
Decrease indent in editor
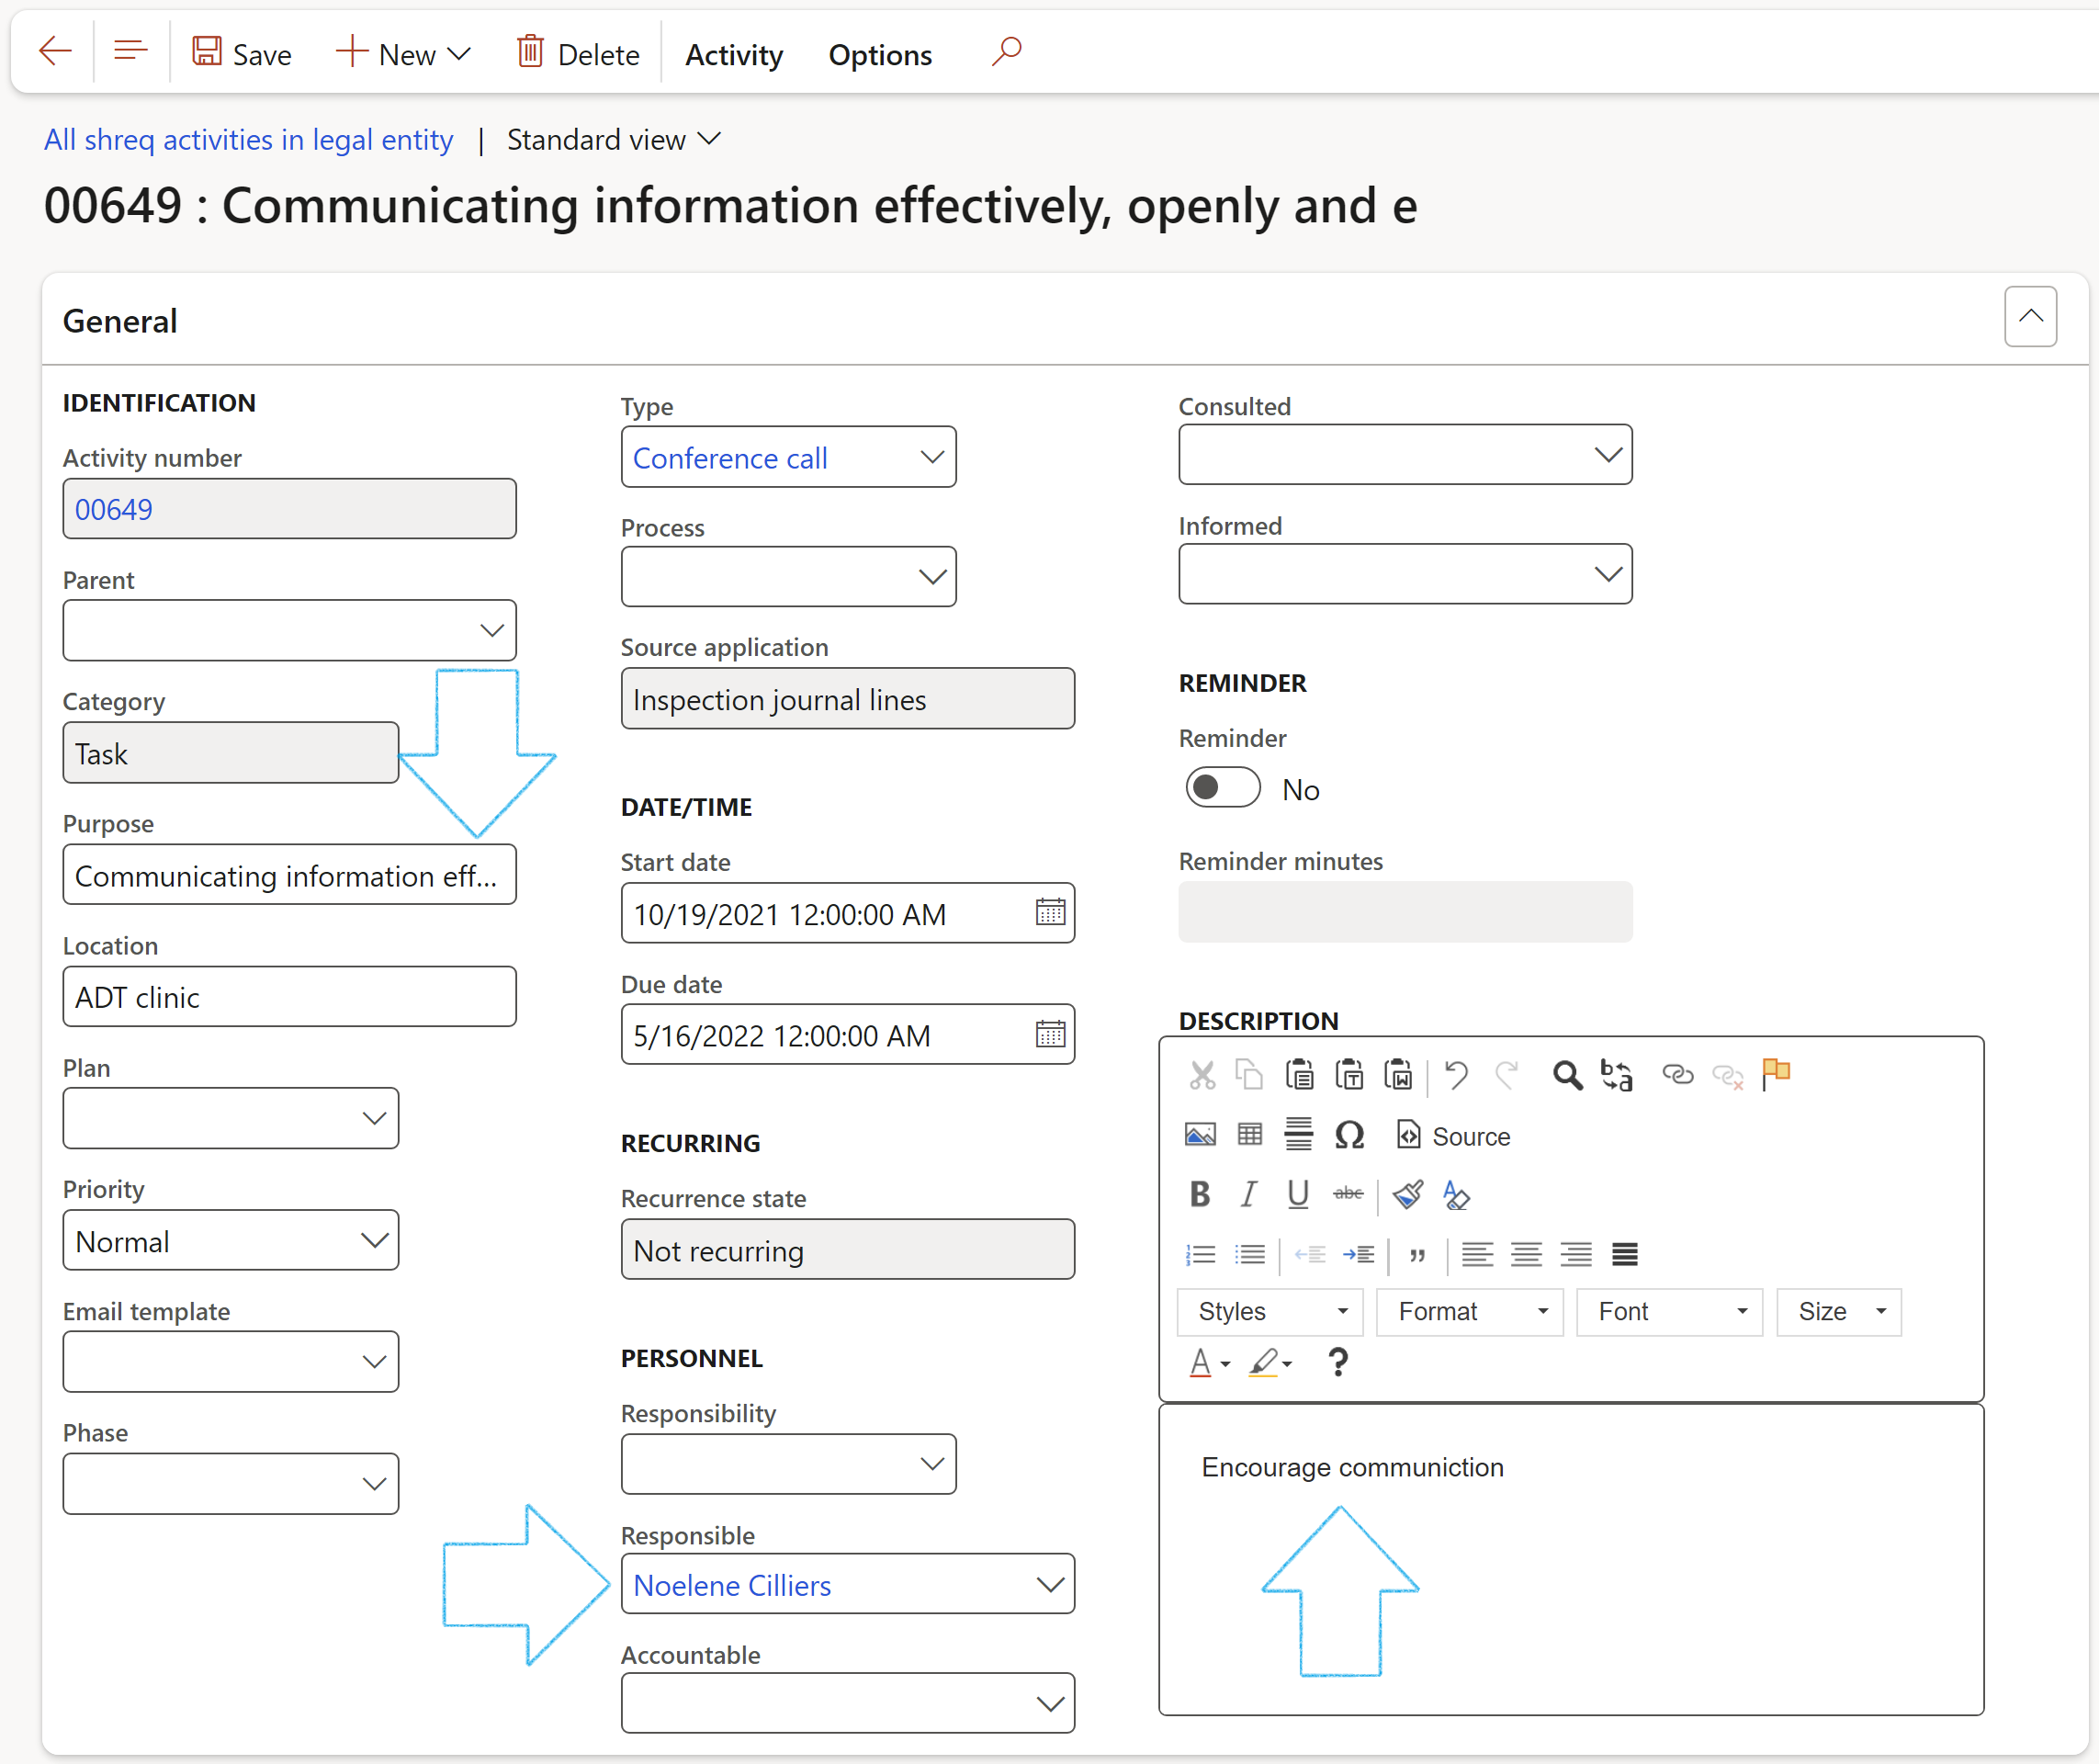point(1310,1254)
